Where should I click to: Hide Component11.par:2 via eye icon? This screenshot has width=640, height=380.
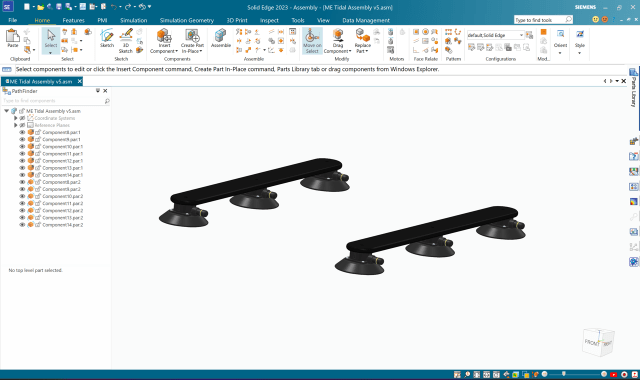(22, 203)
